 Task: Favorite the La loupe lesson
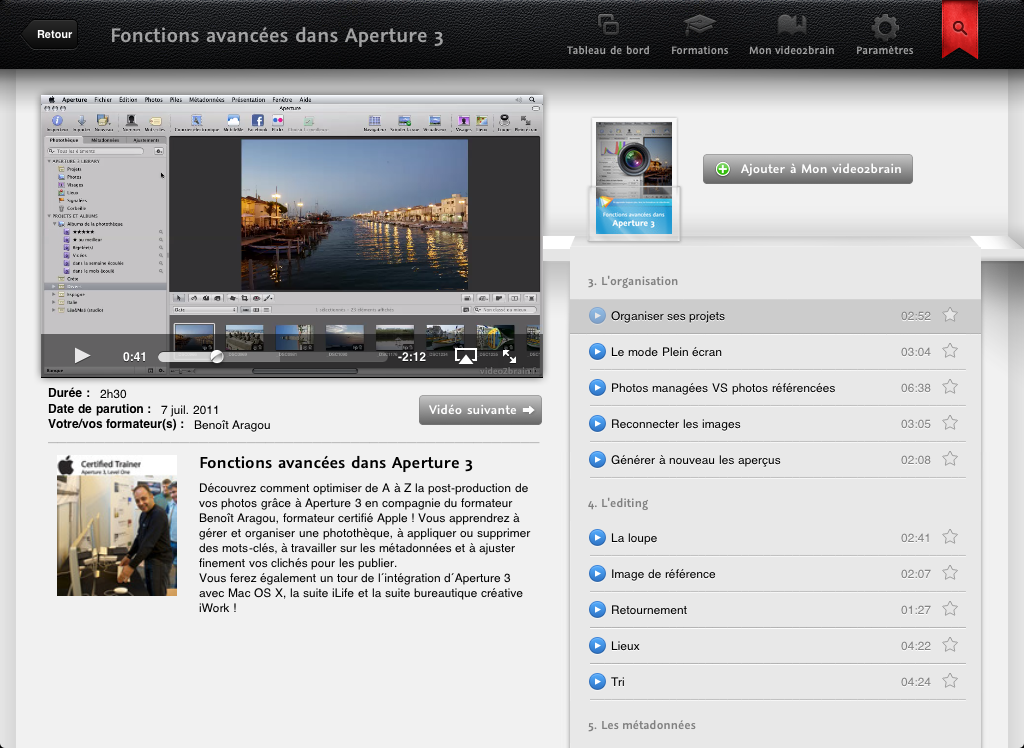click(950, 537)
